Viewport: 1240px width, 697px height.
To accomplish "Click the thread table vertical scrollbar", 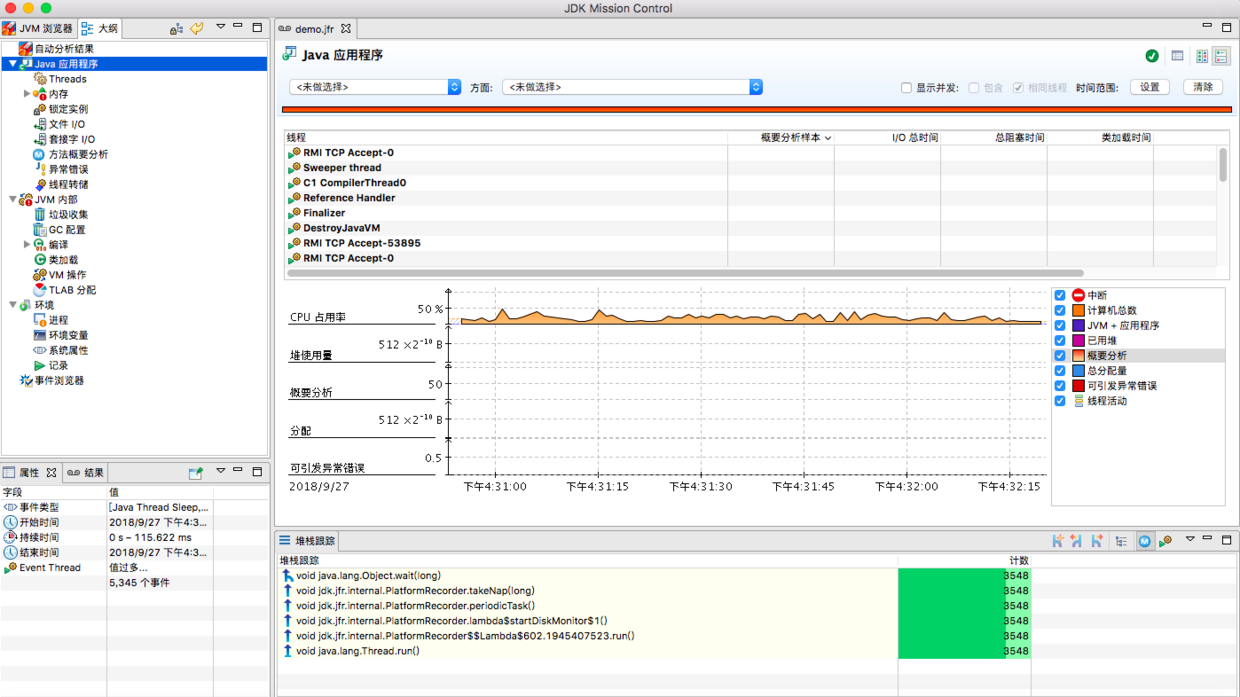I will [x=1222, y=165].
